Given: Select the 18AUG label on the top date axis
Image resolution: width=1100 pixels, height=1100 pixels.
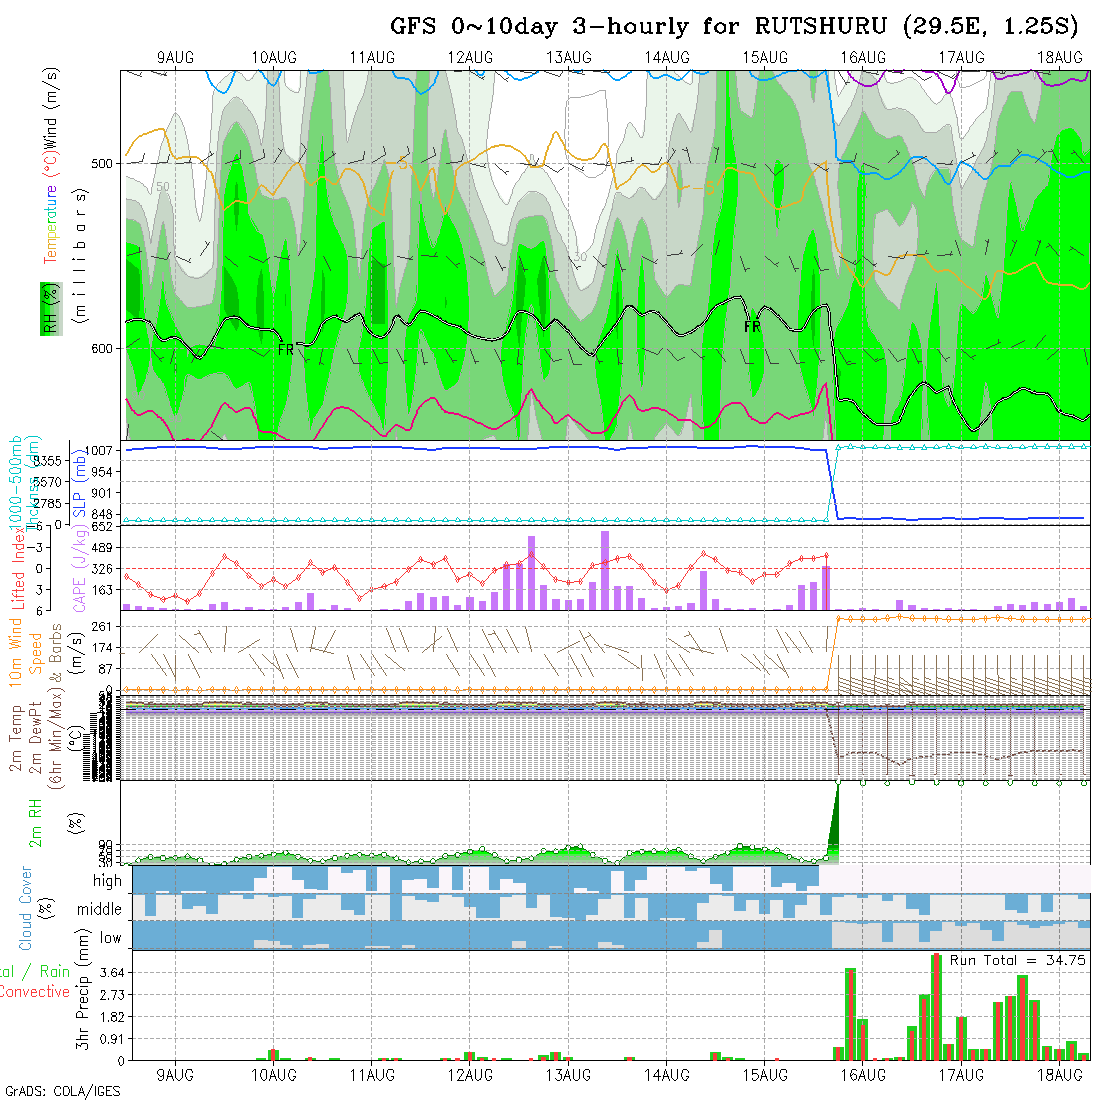Looking at the screenshot, I should click(1060, 58).
